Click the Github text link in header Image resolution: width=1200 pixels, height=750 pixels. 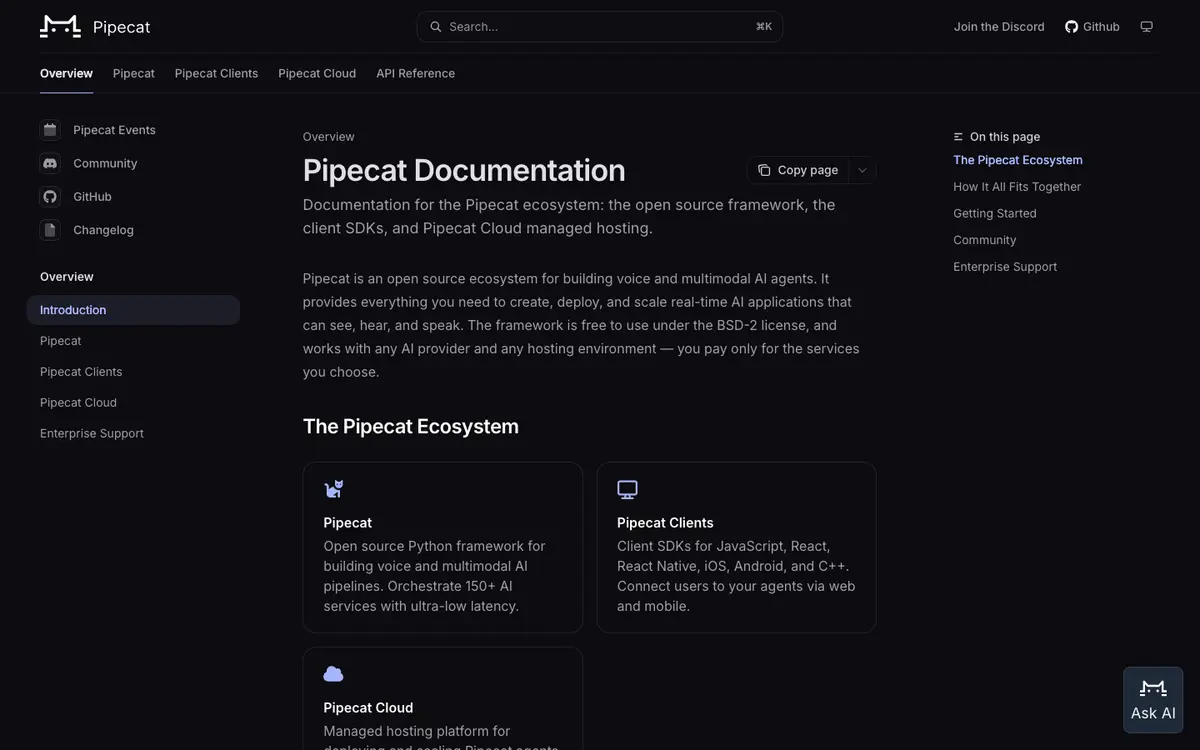point(1101,27)
